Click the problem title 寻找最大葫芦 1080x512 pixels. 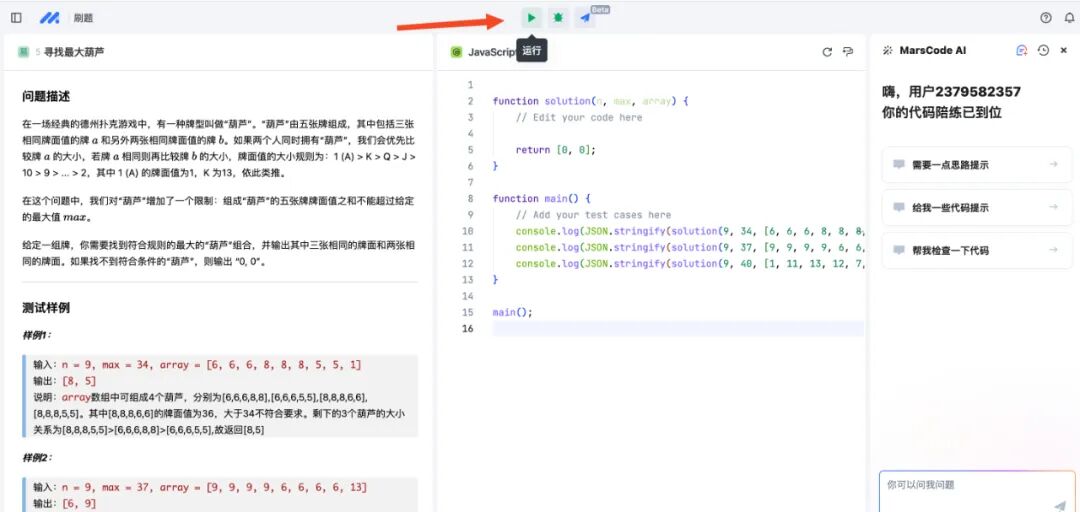tap(74, 52)
